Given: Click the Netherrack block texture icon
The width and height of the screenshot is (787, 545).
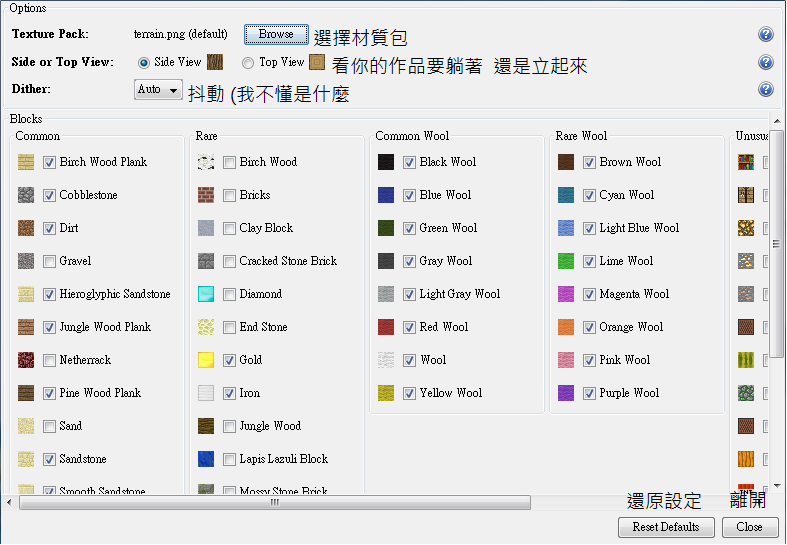Looking at the screenshot, I should pos(26,360).
